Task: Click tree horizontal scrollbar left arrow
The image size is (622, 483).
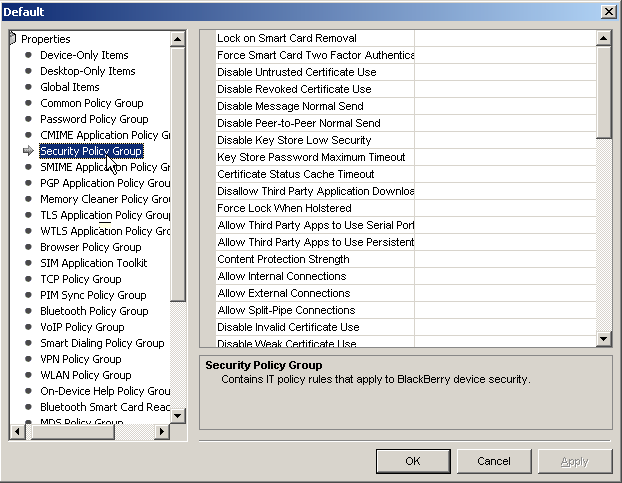Action: tap(17, 431)
